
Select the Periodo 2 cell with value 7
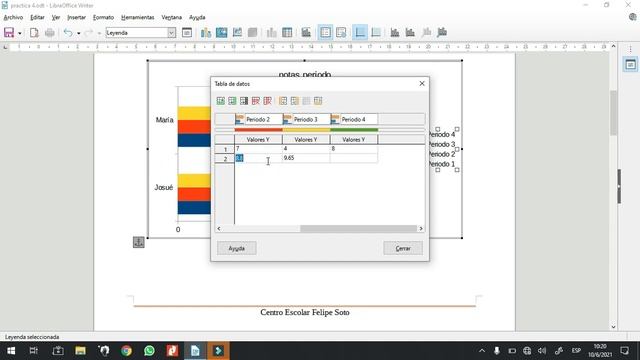[x=258, y=149]
